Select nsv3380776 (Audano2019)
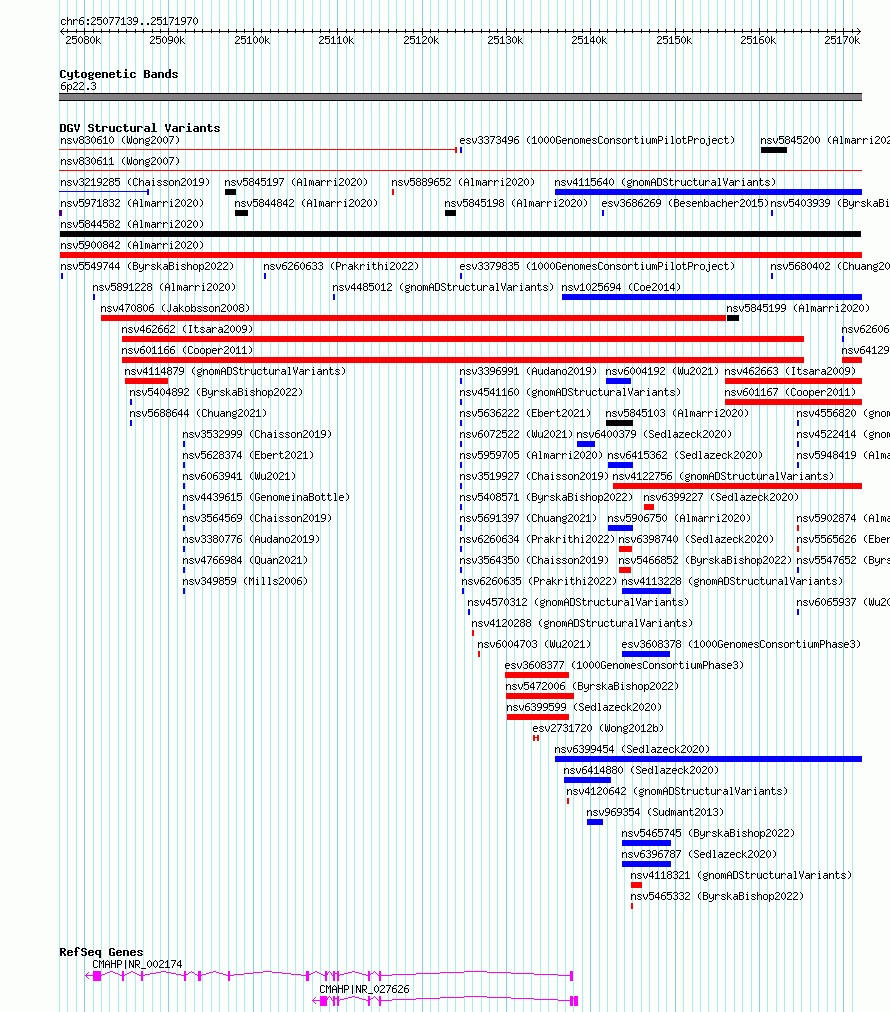890x1012 pixels. [x=251, y=540]
